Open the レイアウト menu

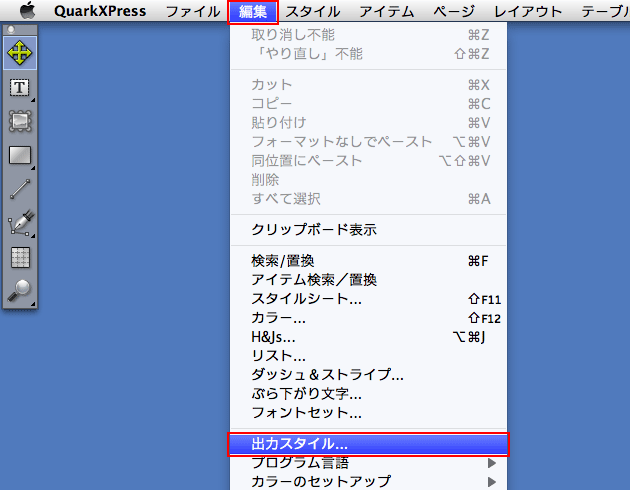click(x=528, y=11)
